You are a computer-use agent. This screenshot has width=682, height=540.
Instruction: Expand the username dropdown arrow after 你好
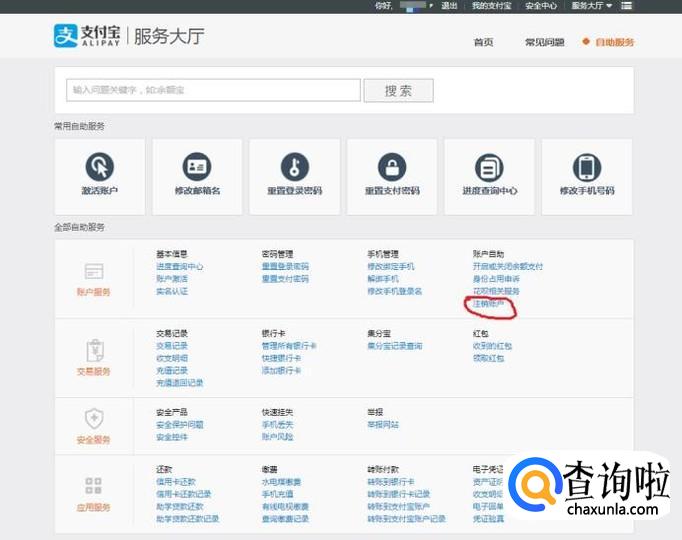click(x=431, y=6)
